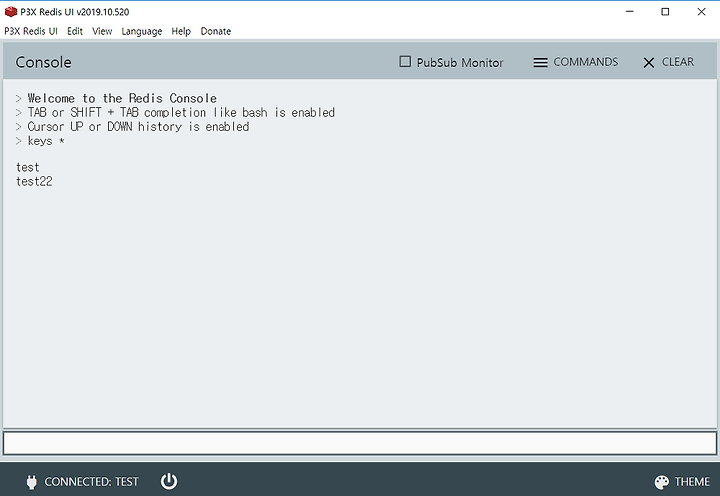The image size is (720, 496).
Task: Minimize the P3X Redis UI window
Action: tap(630, 11)
